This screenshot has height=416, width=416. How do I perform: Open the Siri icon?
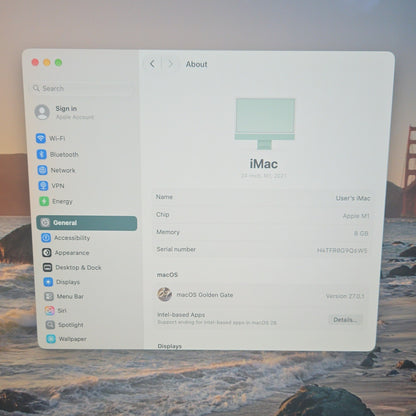pyautogui.click(x=50, y=311)
